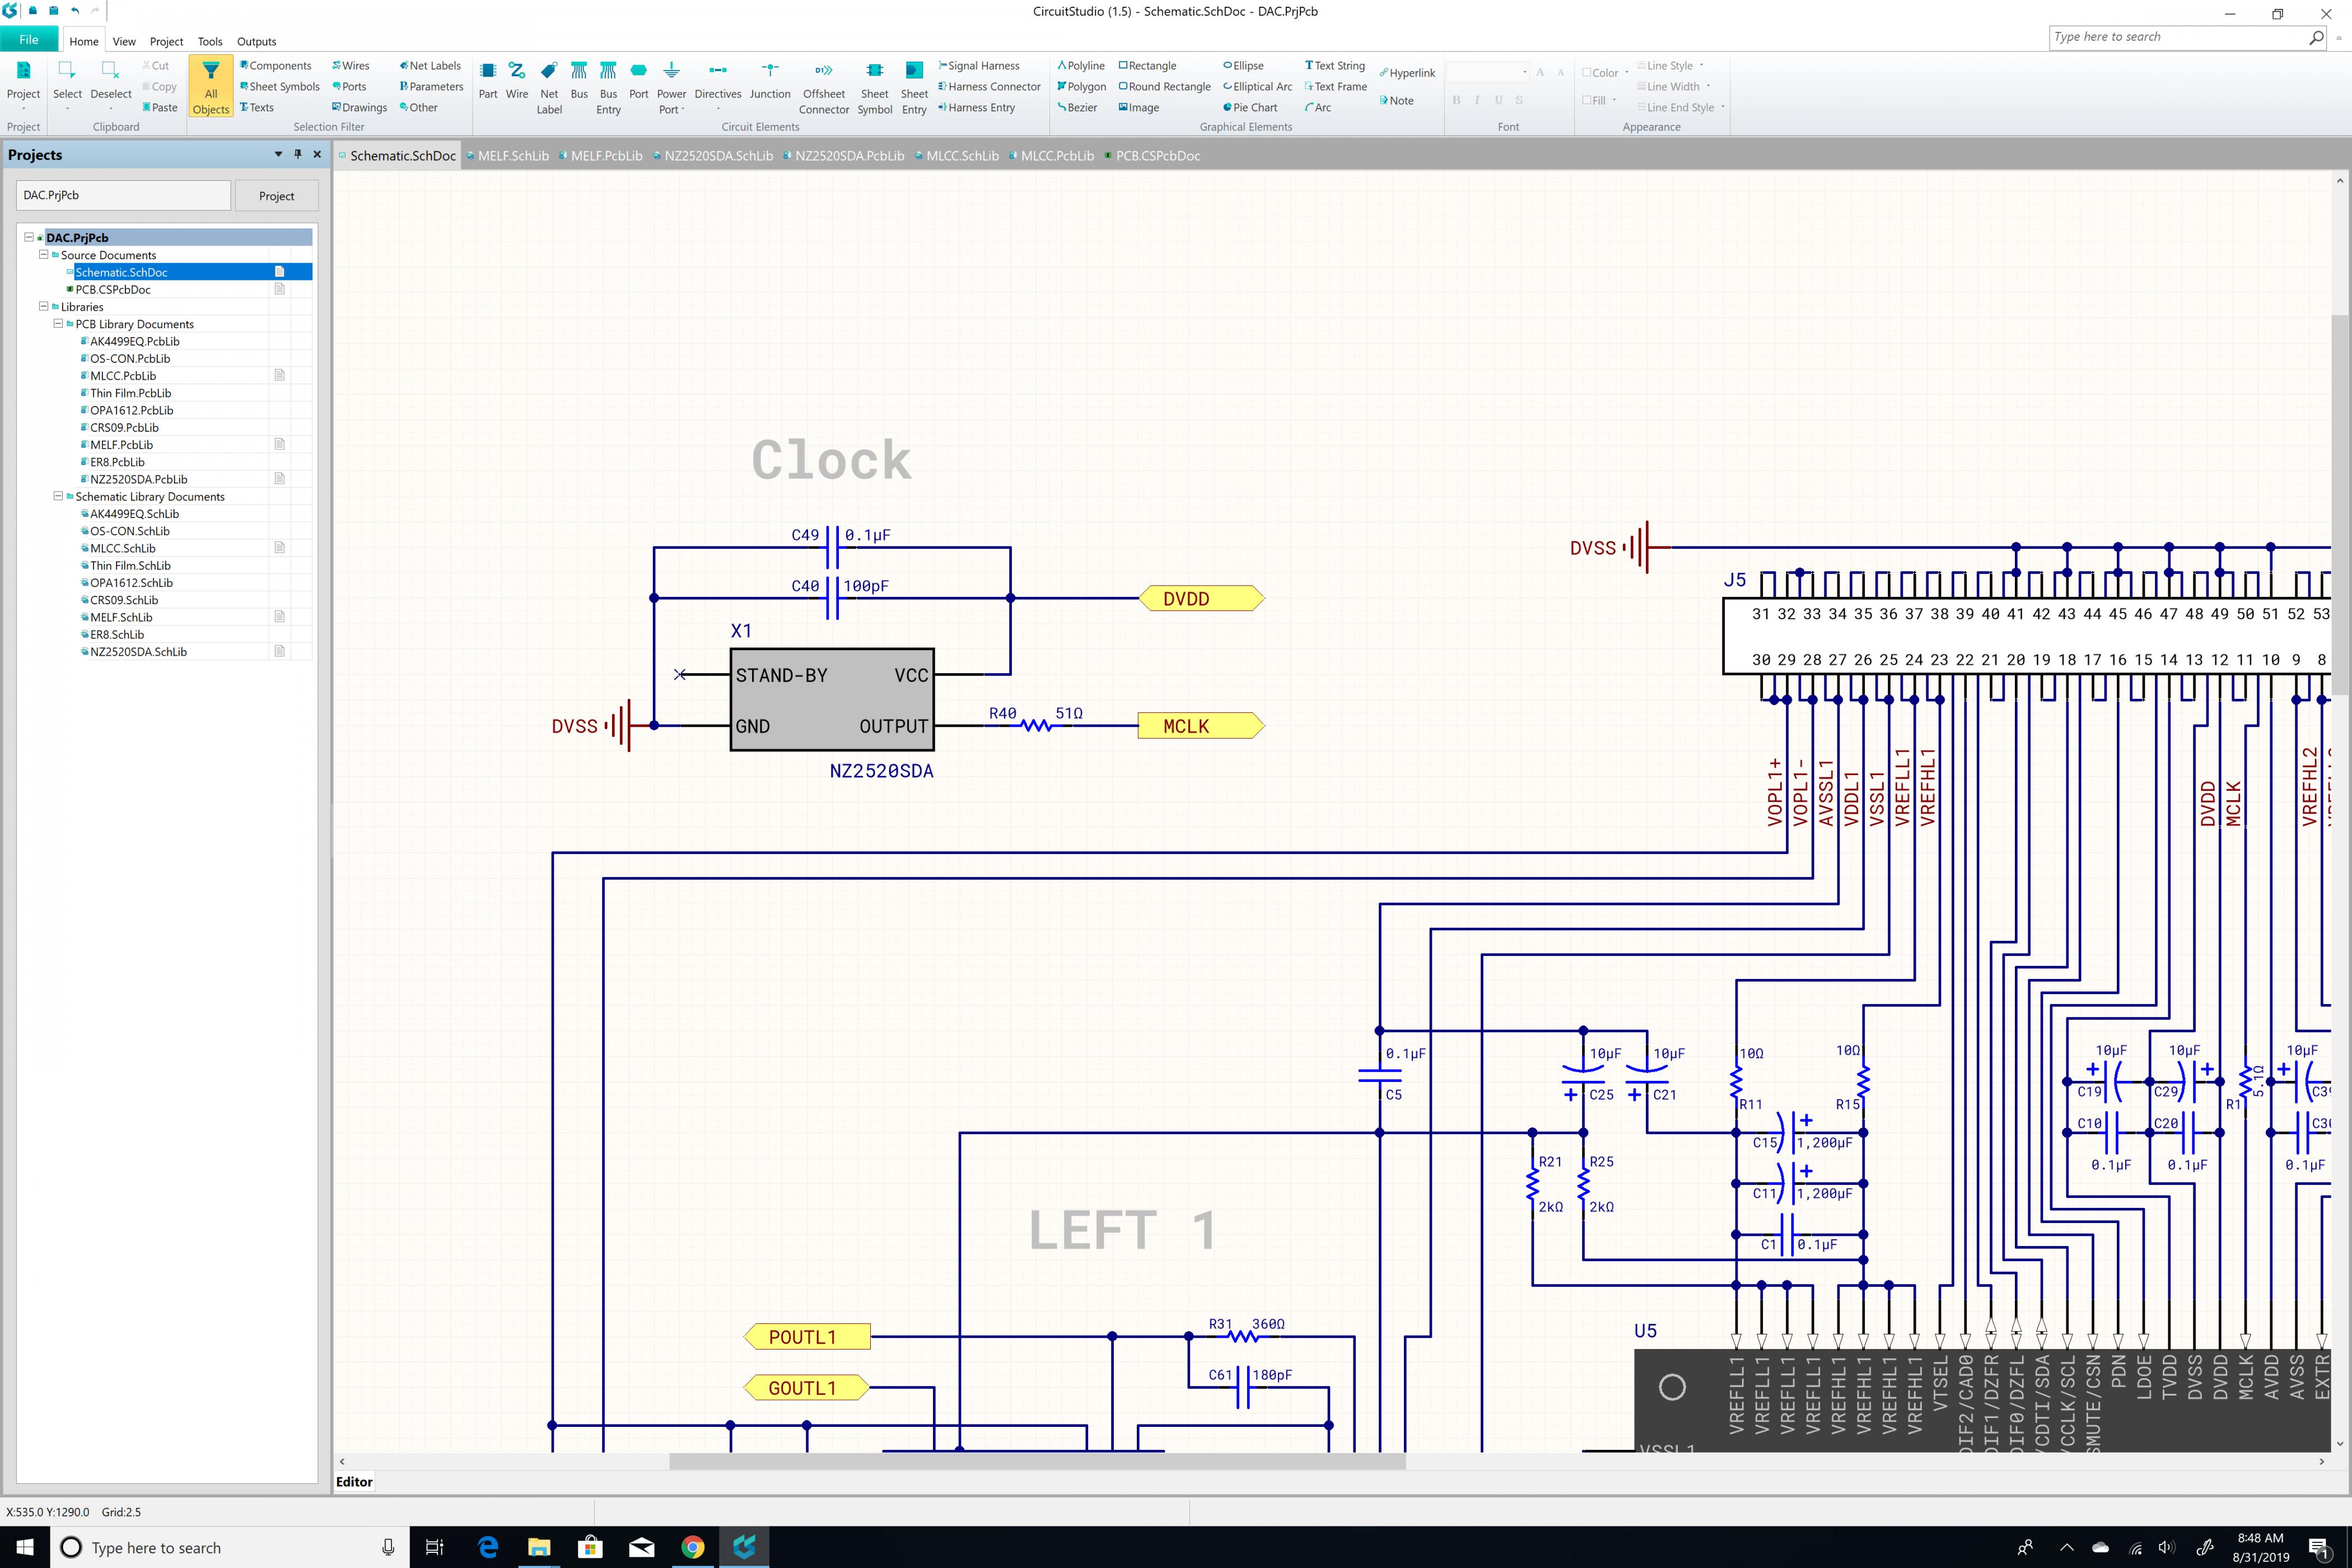Toggle the Other selection filter
Screen dimensions: 2352x1568
click(418, 108)
